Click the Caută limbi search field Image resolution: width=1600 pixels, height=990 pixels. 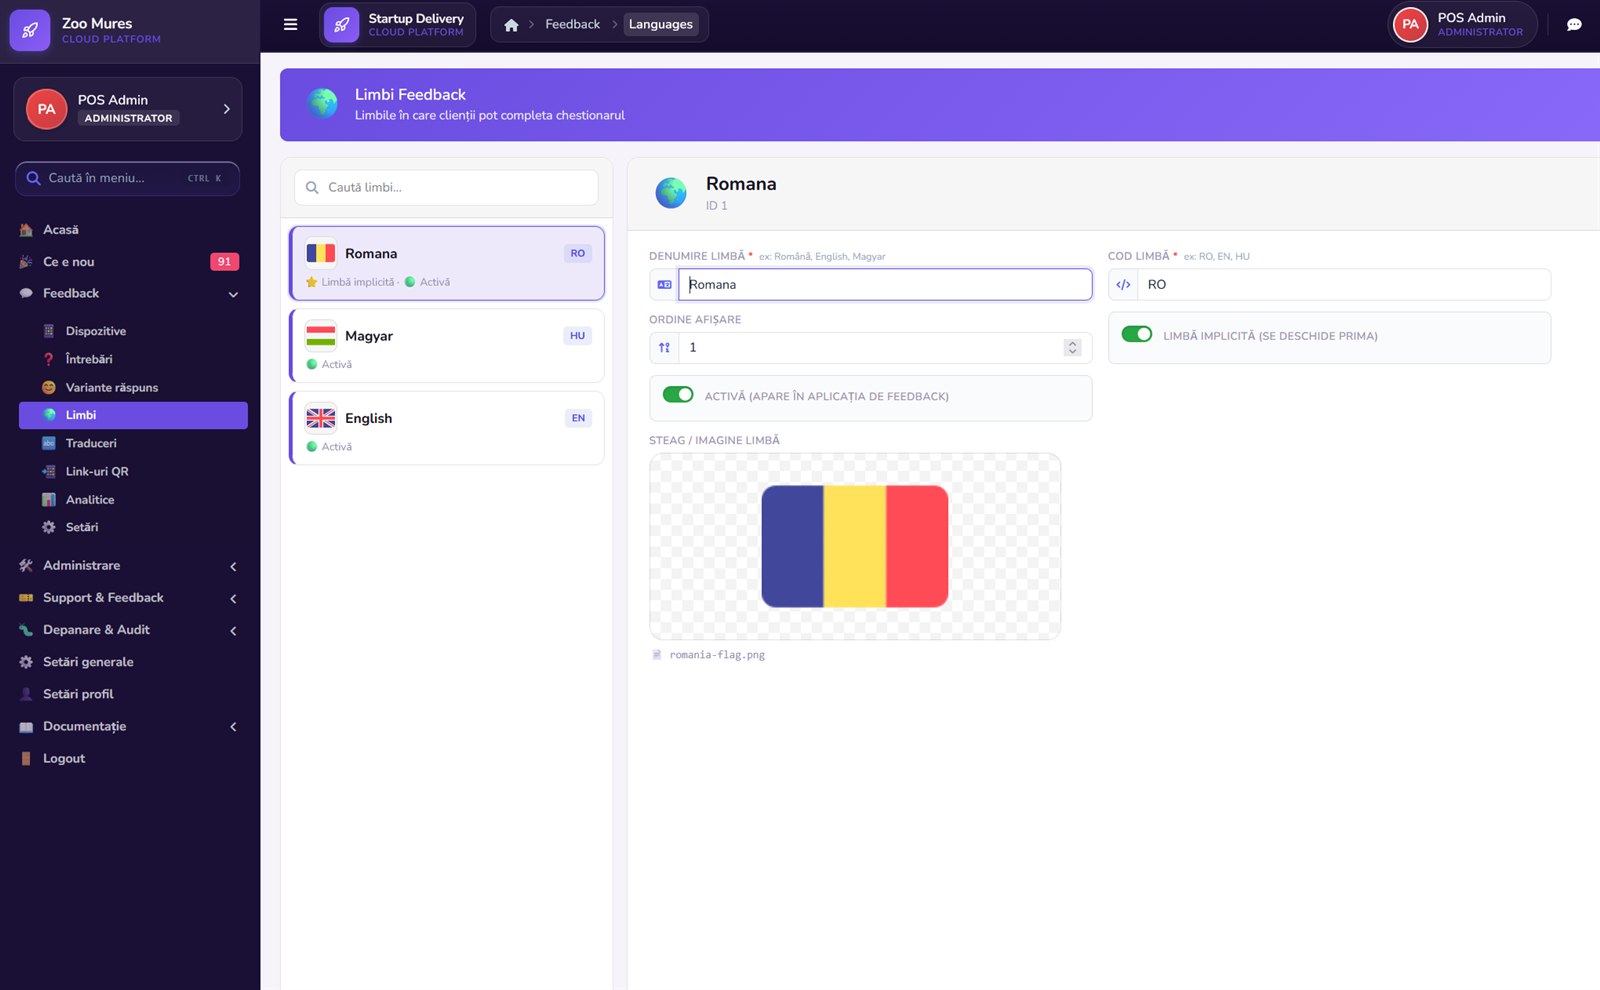coord(446,187)
